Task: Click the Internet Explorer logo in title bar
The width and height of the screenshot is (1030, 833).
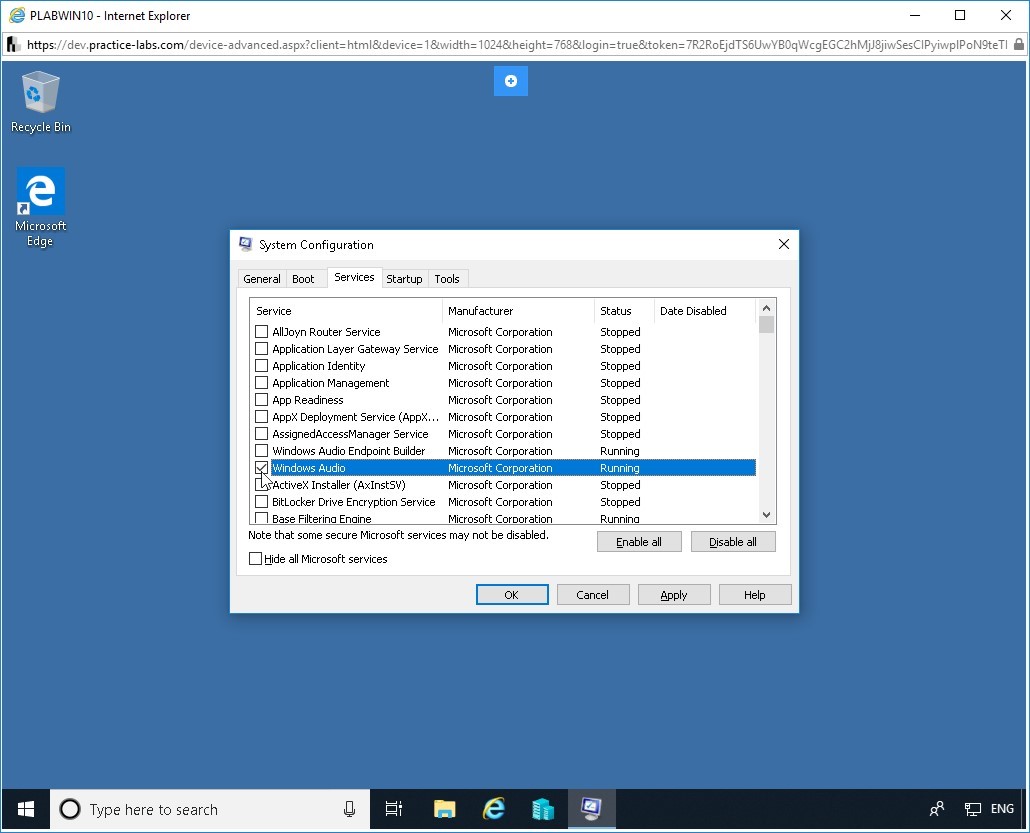Action: 16,15
